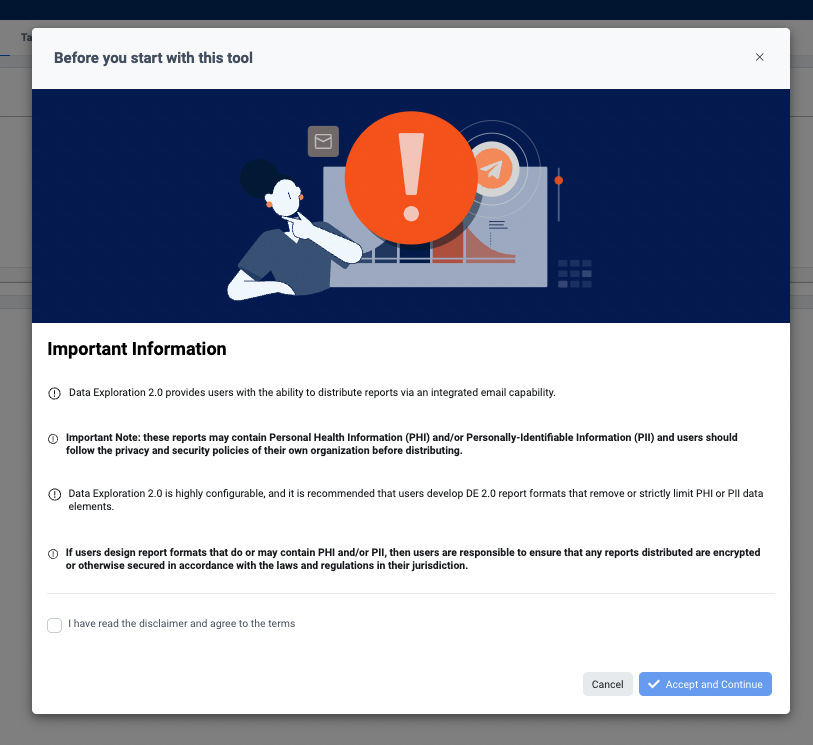This screenshot has width=813, height=745.
Task: Click the 'Important Information' heading
Action: (137, 349)
